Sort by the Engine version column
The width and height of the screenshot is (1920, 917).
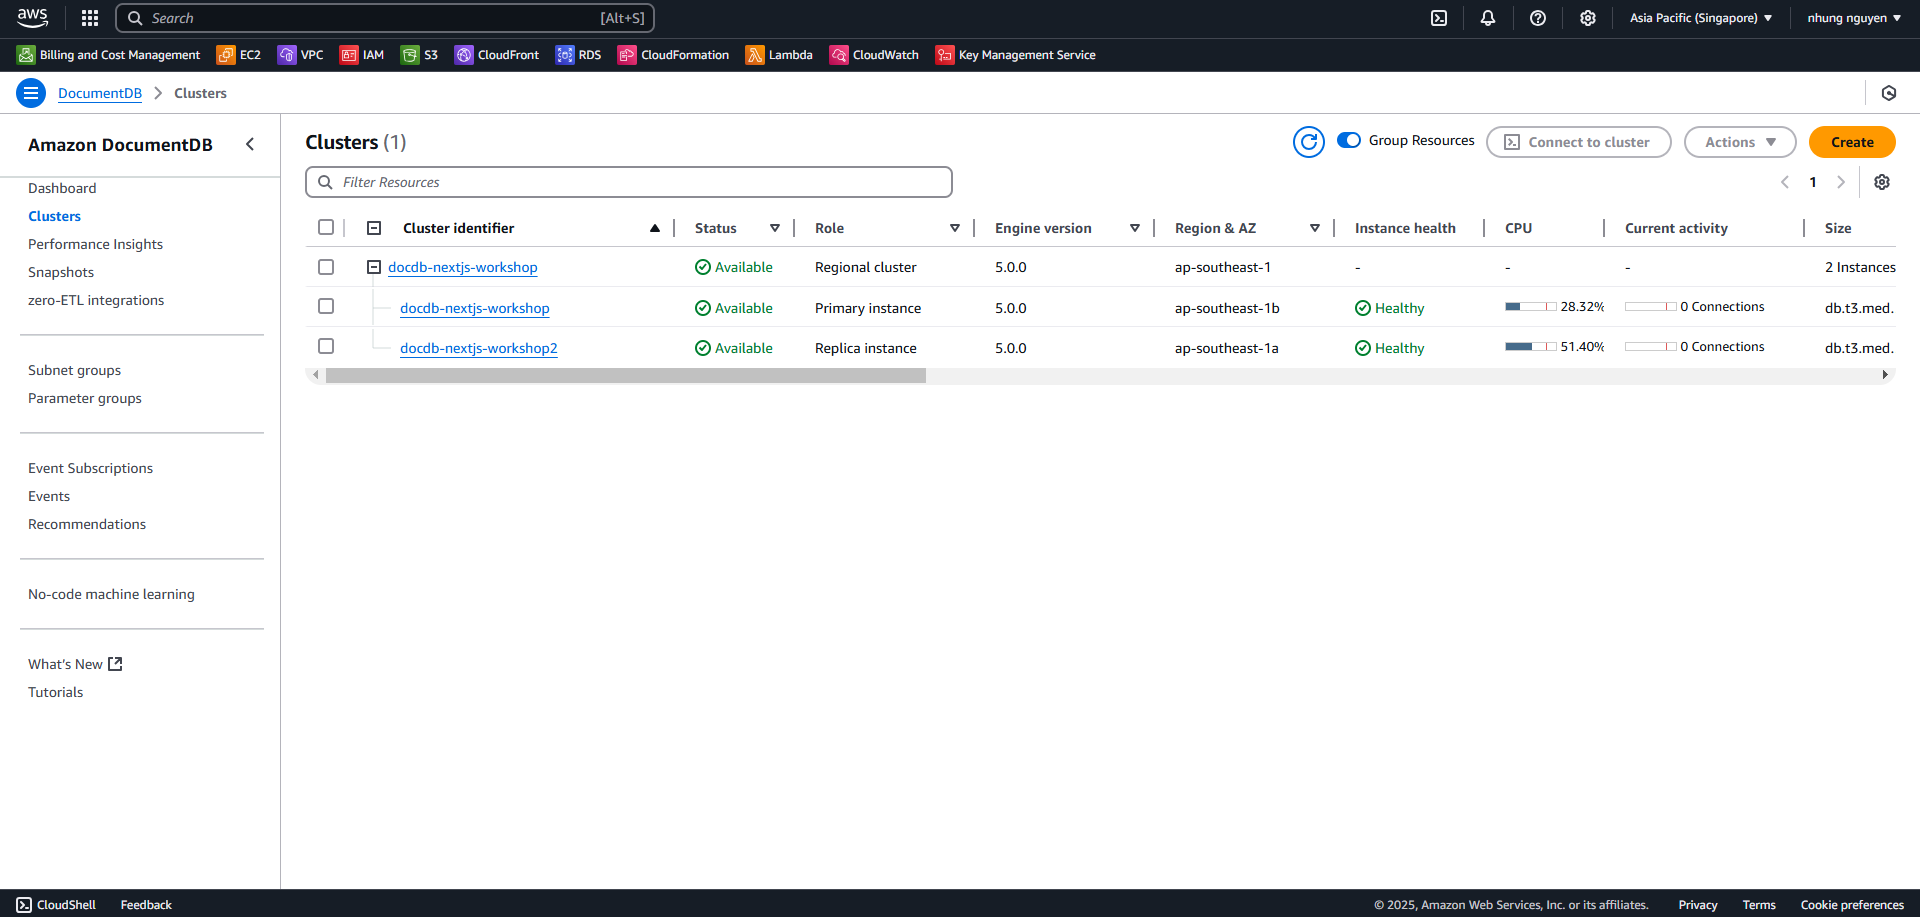click(x=1135, y=228)
